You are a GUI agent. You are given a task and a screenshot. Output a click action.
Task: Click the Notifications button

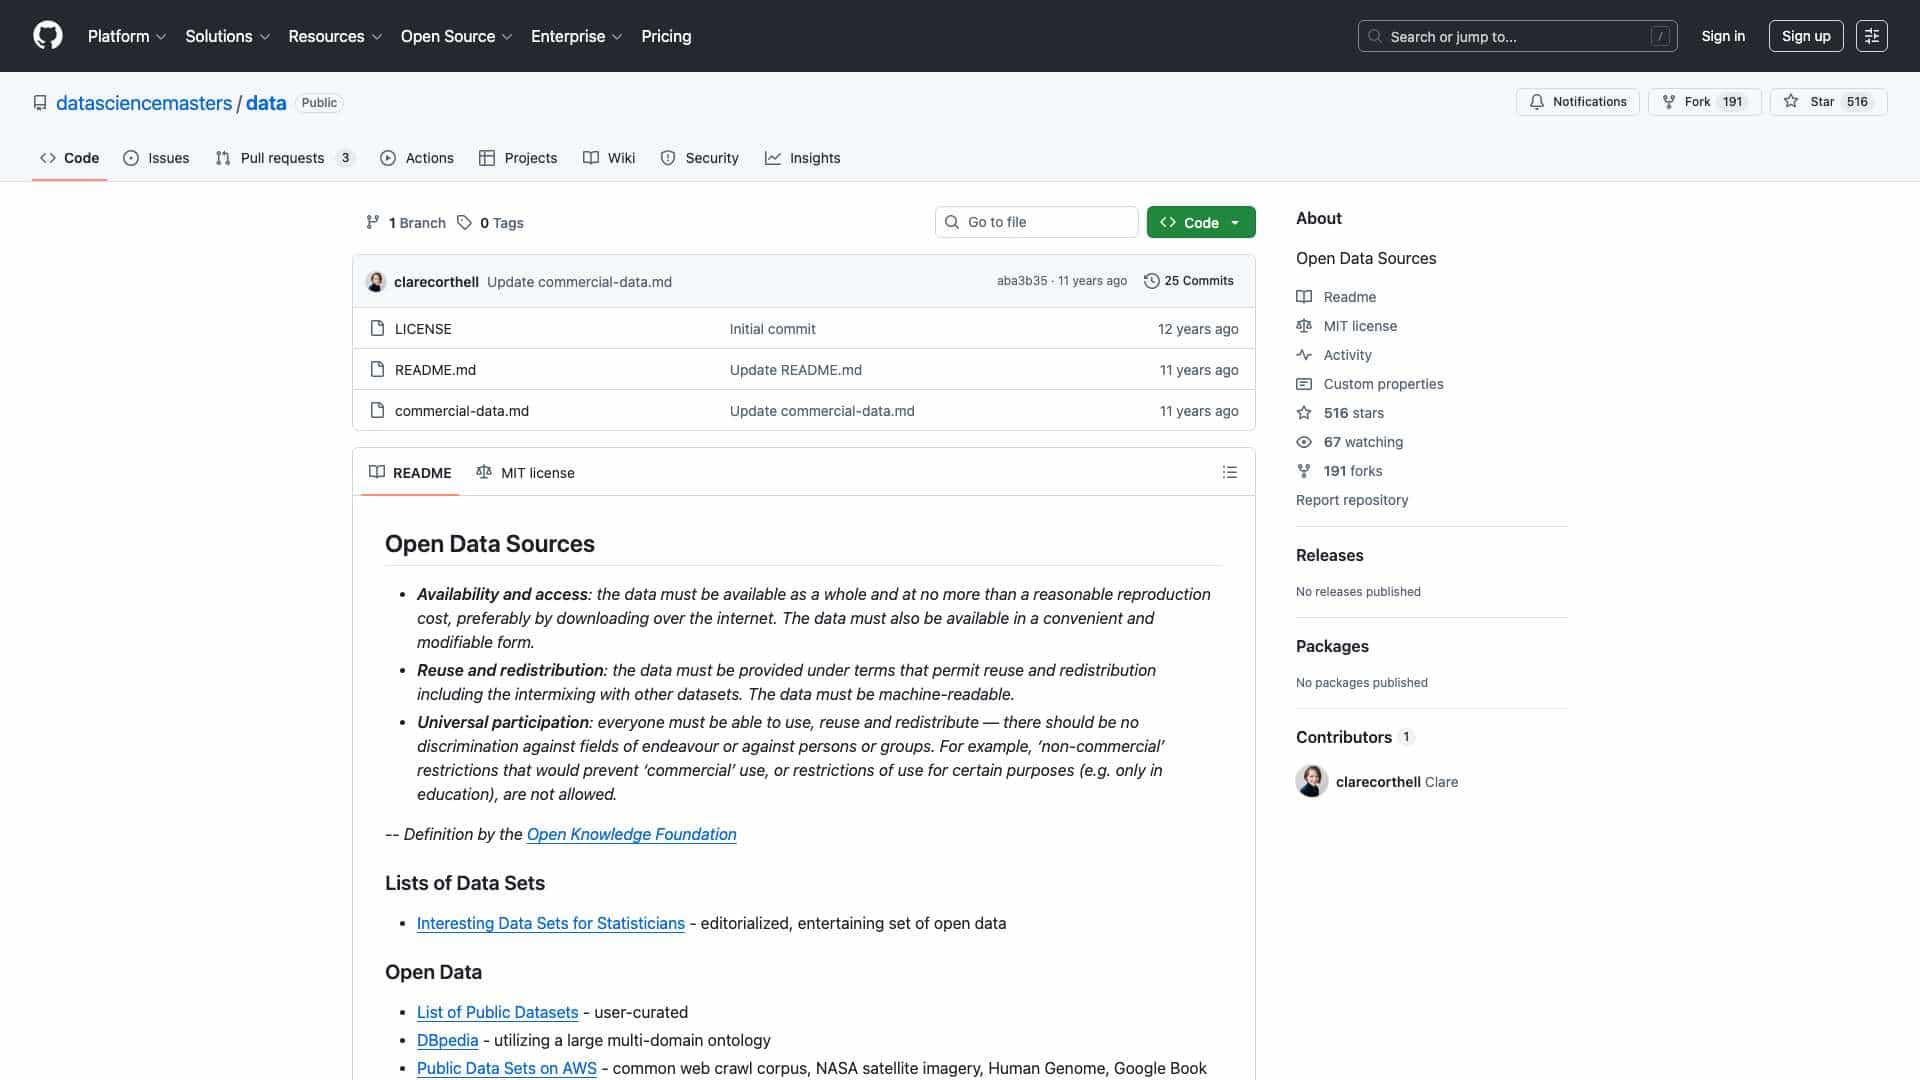[1578, 102]
